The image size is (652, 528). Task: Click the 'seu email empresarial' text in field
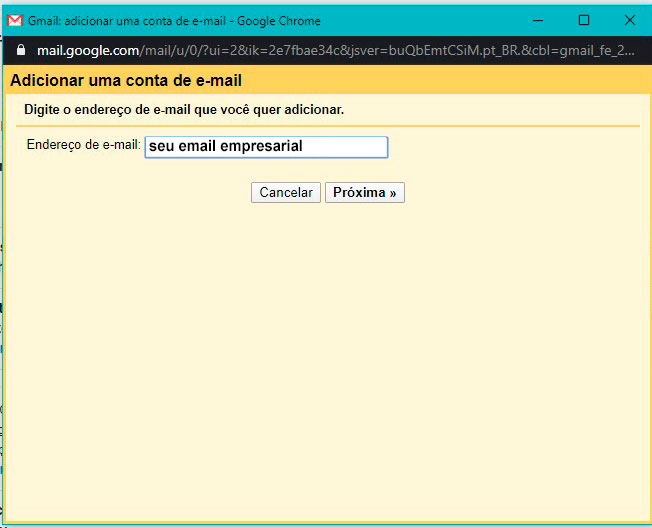pos(225,147)
